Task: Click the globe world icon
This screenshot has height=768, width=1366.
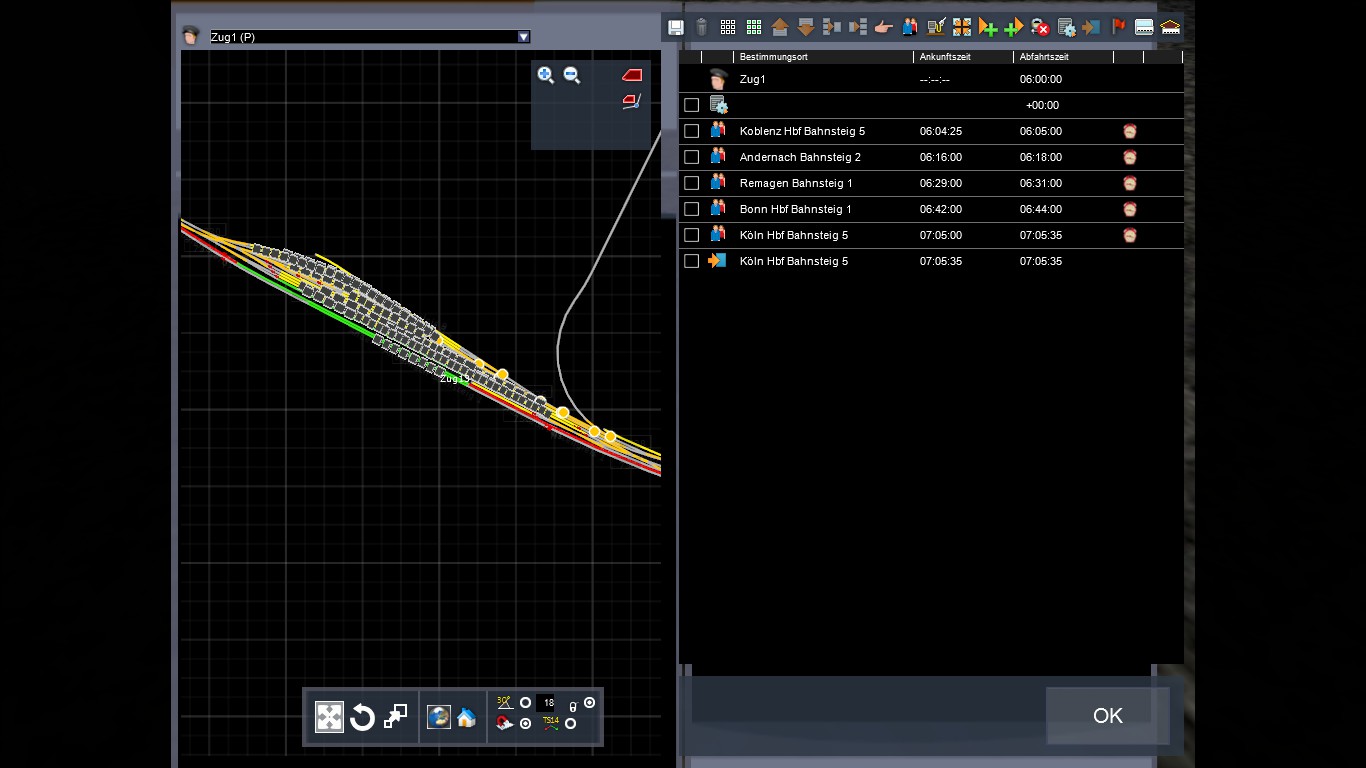Action: (x=438, y=717)
